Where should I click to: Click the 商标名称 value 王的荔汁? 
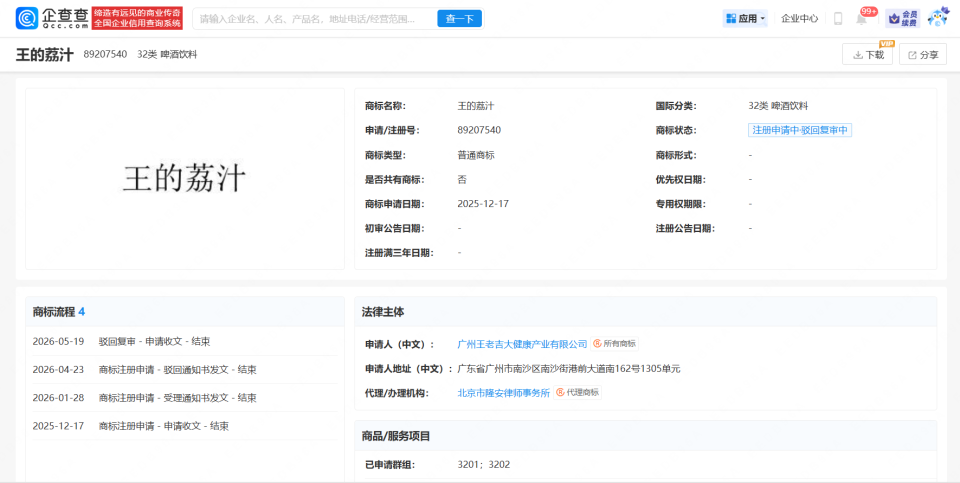pyautogui.click(x=476, y=106)
